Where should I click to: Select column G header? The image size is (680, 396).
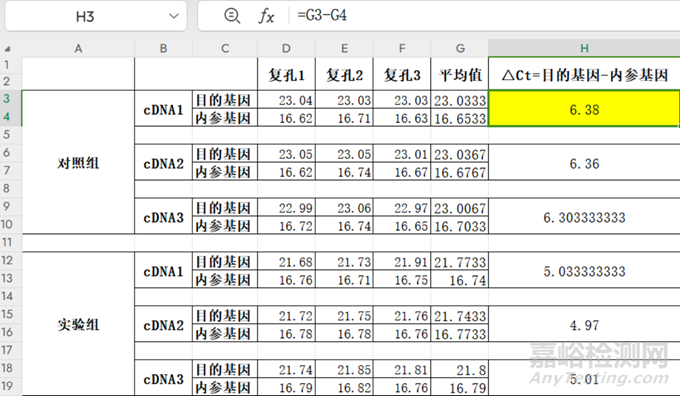pos(460,48)
